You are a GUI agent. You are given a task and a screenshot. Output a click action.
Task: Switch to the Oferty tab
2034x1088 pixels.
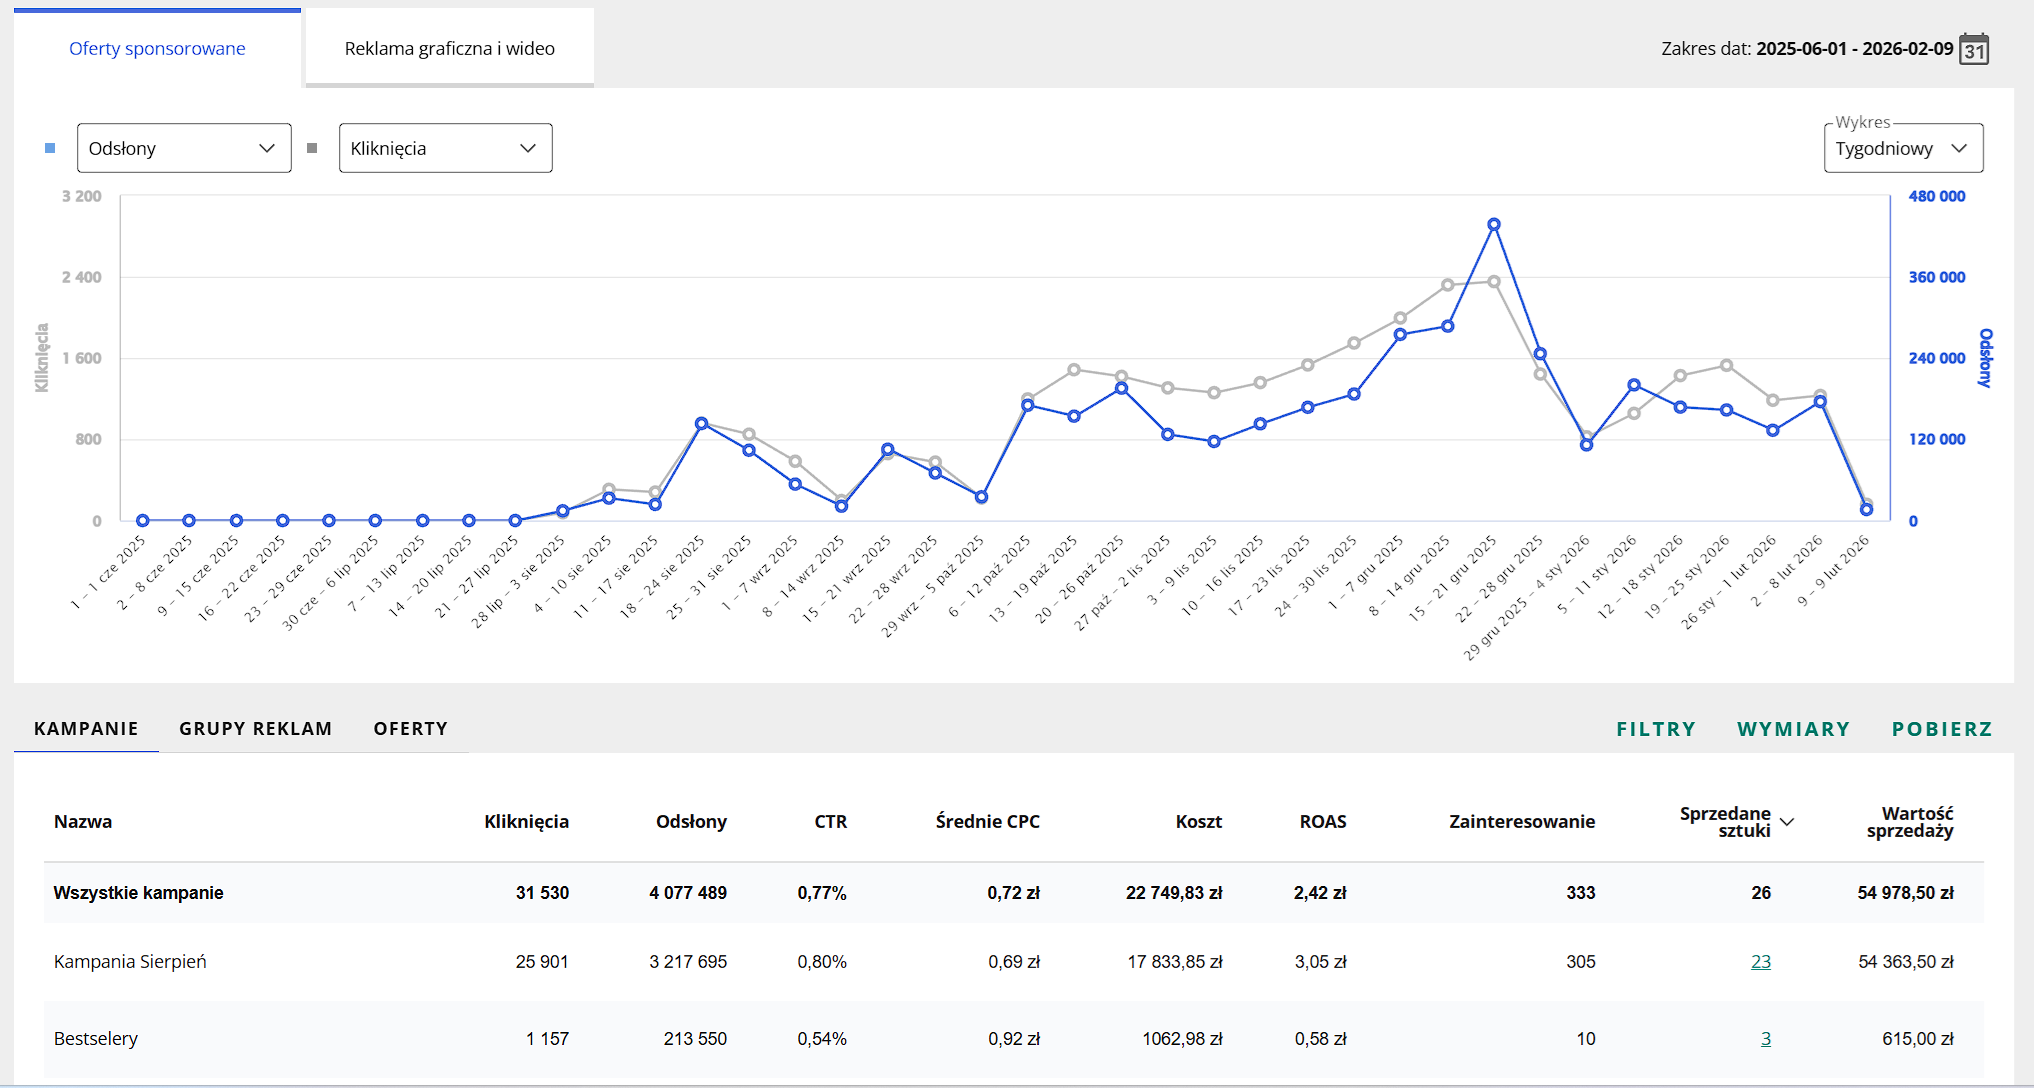coord(411,729)
